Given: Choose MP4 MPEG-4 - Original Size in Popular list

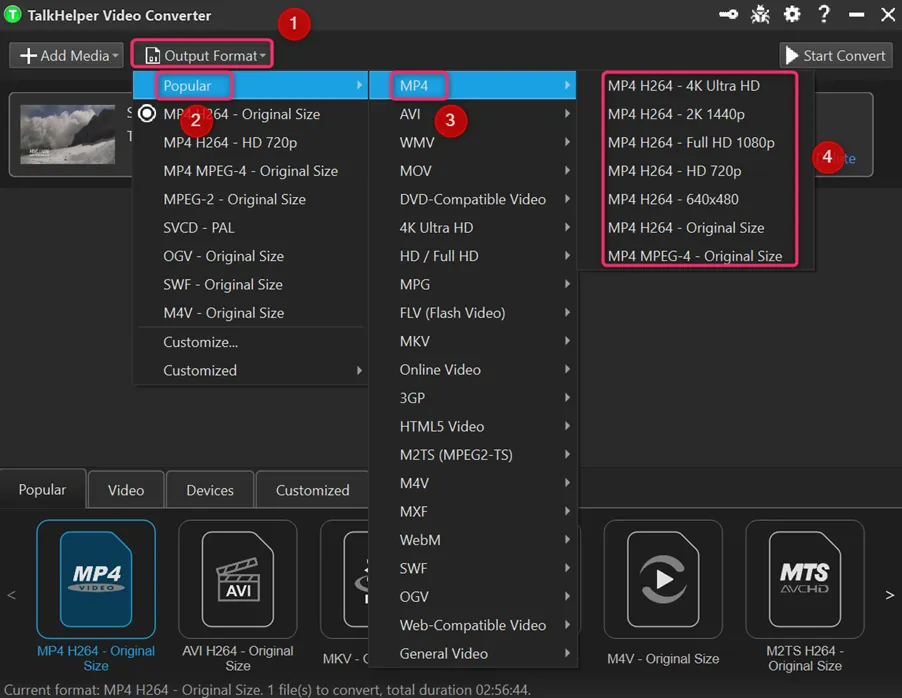Looking at the screenshot, I should [250, 171].
